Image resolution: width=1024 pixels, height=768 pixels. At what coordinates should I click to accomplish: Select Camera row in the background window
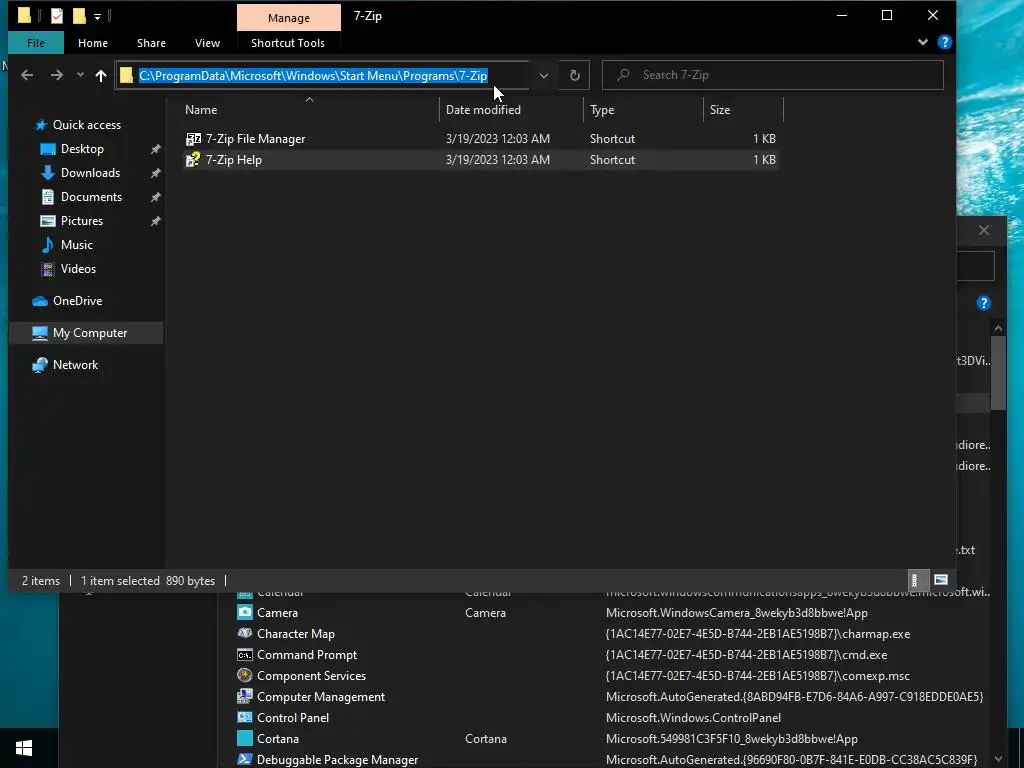click(x=613, y=613)
